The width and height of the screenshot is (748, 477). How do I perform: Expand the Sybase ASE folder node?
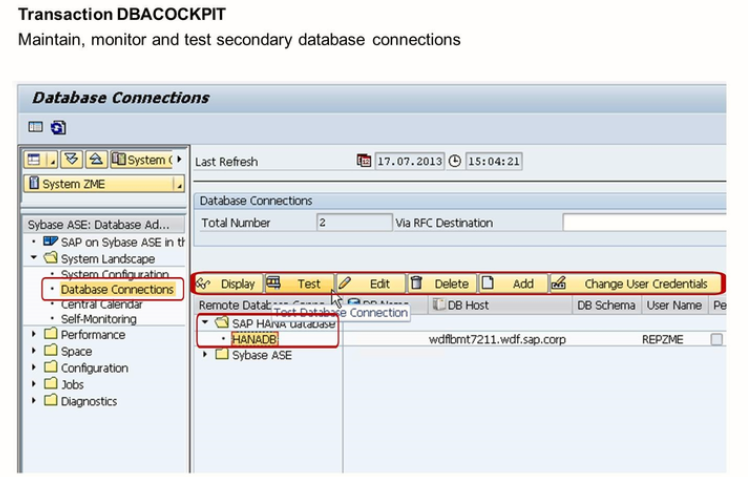207,356
